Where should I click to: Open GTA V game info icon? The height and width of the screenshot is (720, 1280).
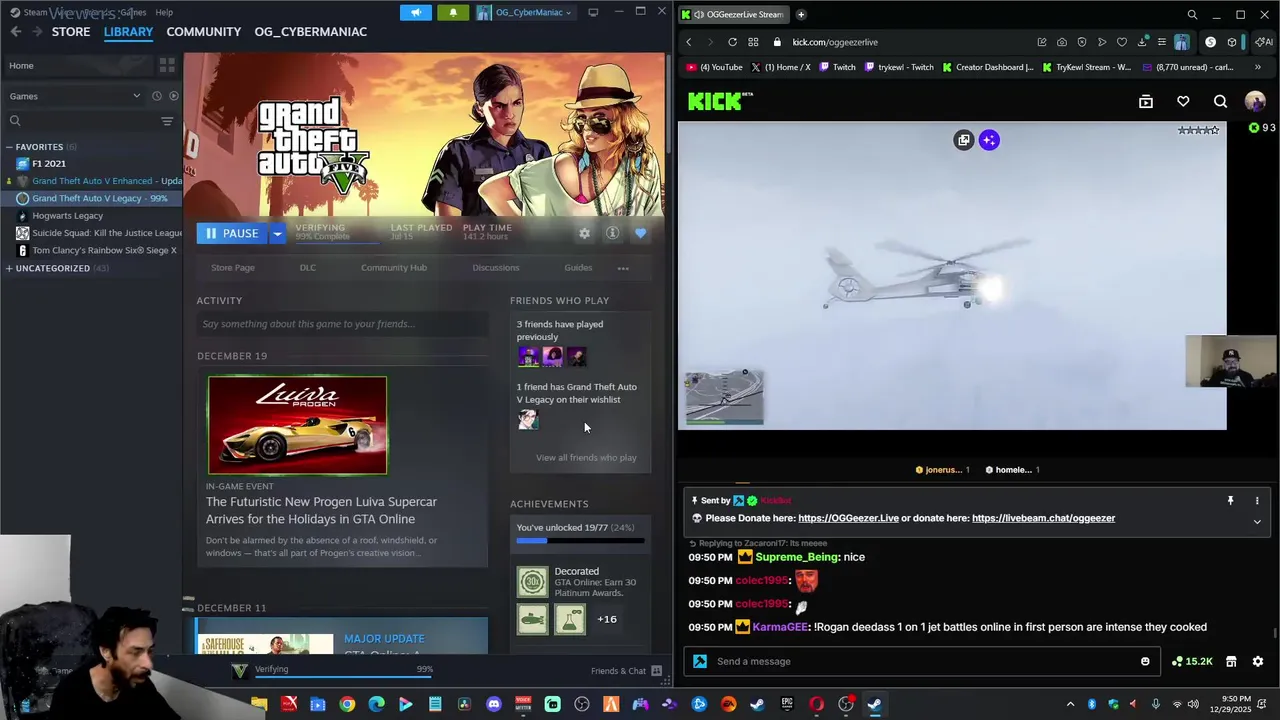coord(612,233)
